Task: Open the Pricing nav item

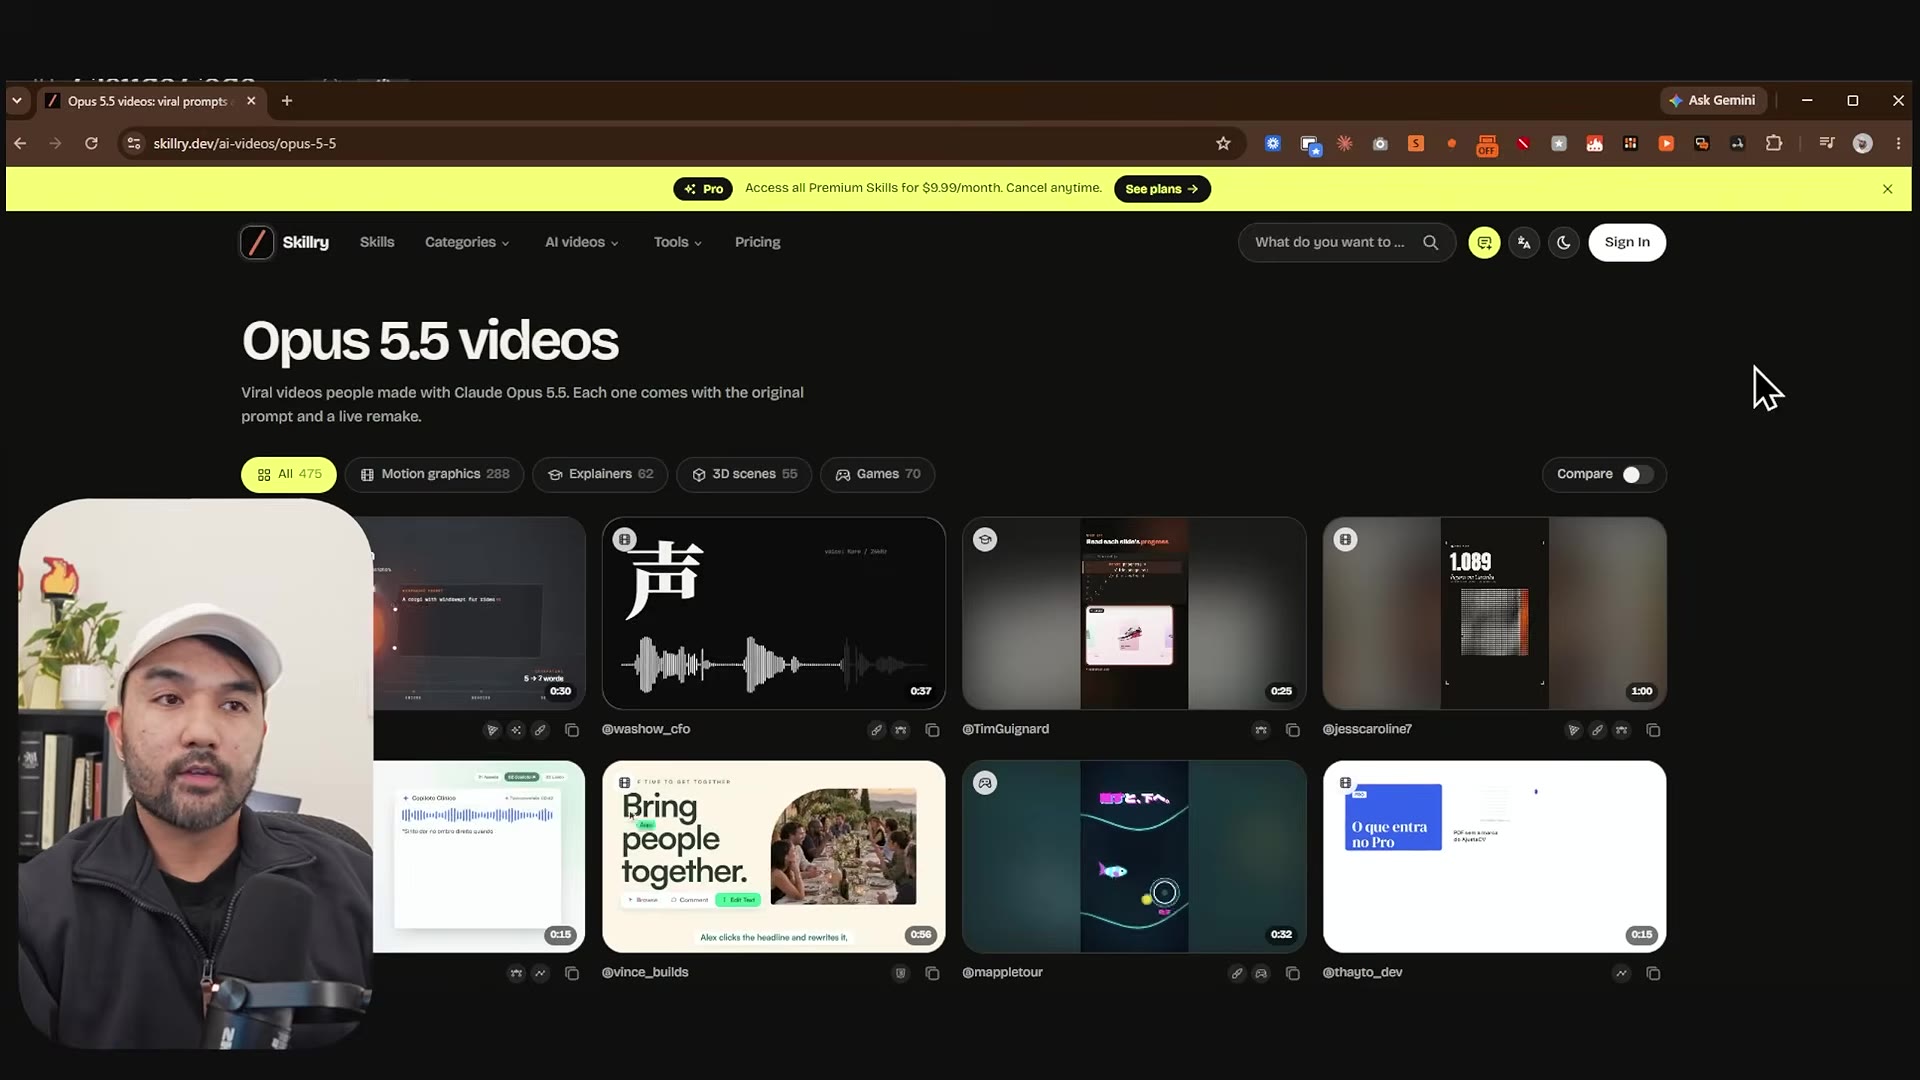Action: 757,242
